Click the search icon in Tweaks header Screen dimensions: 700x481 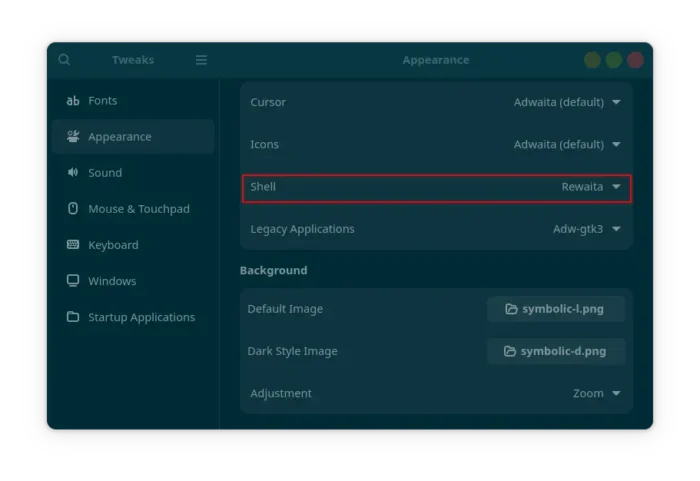coord(64,60)
